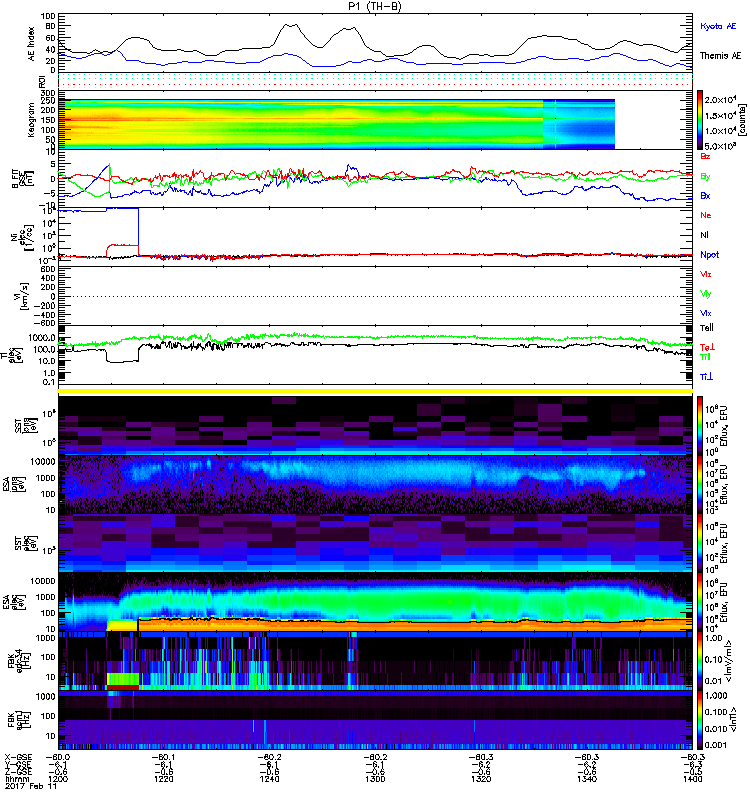Click the "X-GSE" row label

tap(18, 757)
